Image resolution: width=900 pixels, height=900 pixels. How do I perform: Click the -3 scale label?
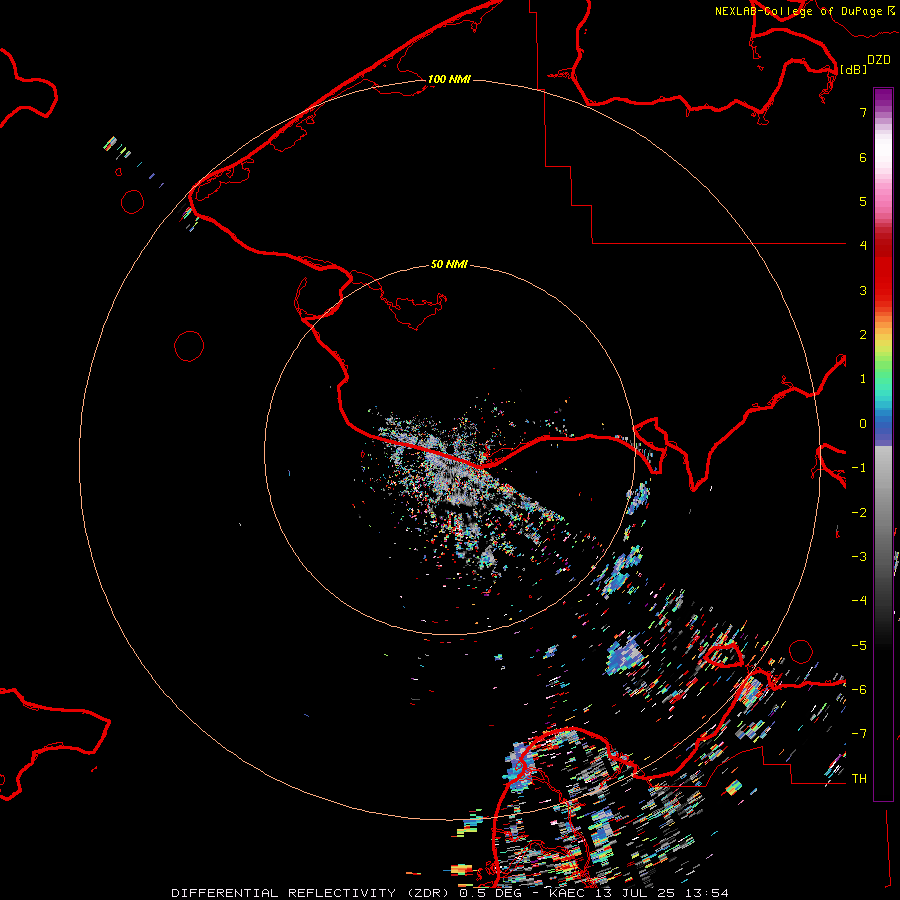click(859, 557)
